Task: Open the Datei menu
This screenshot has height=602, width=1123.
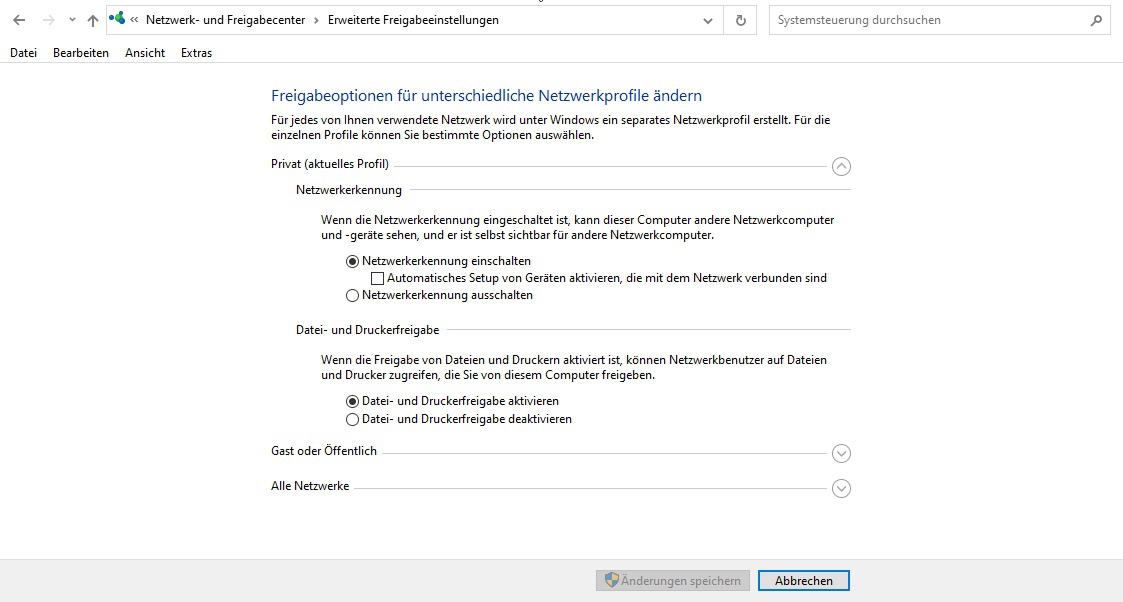Action: [x=23, y=53]
